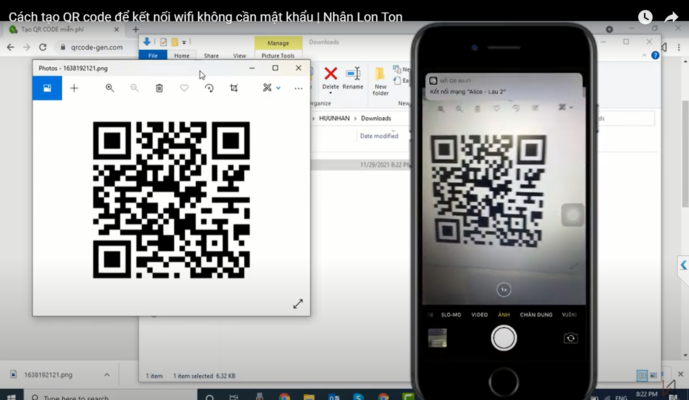The height and width of the screenshot is (400, 689).
Task: Tap AssistiveTouch floating button on phone
Action: point(573,215)
